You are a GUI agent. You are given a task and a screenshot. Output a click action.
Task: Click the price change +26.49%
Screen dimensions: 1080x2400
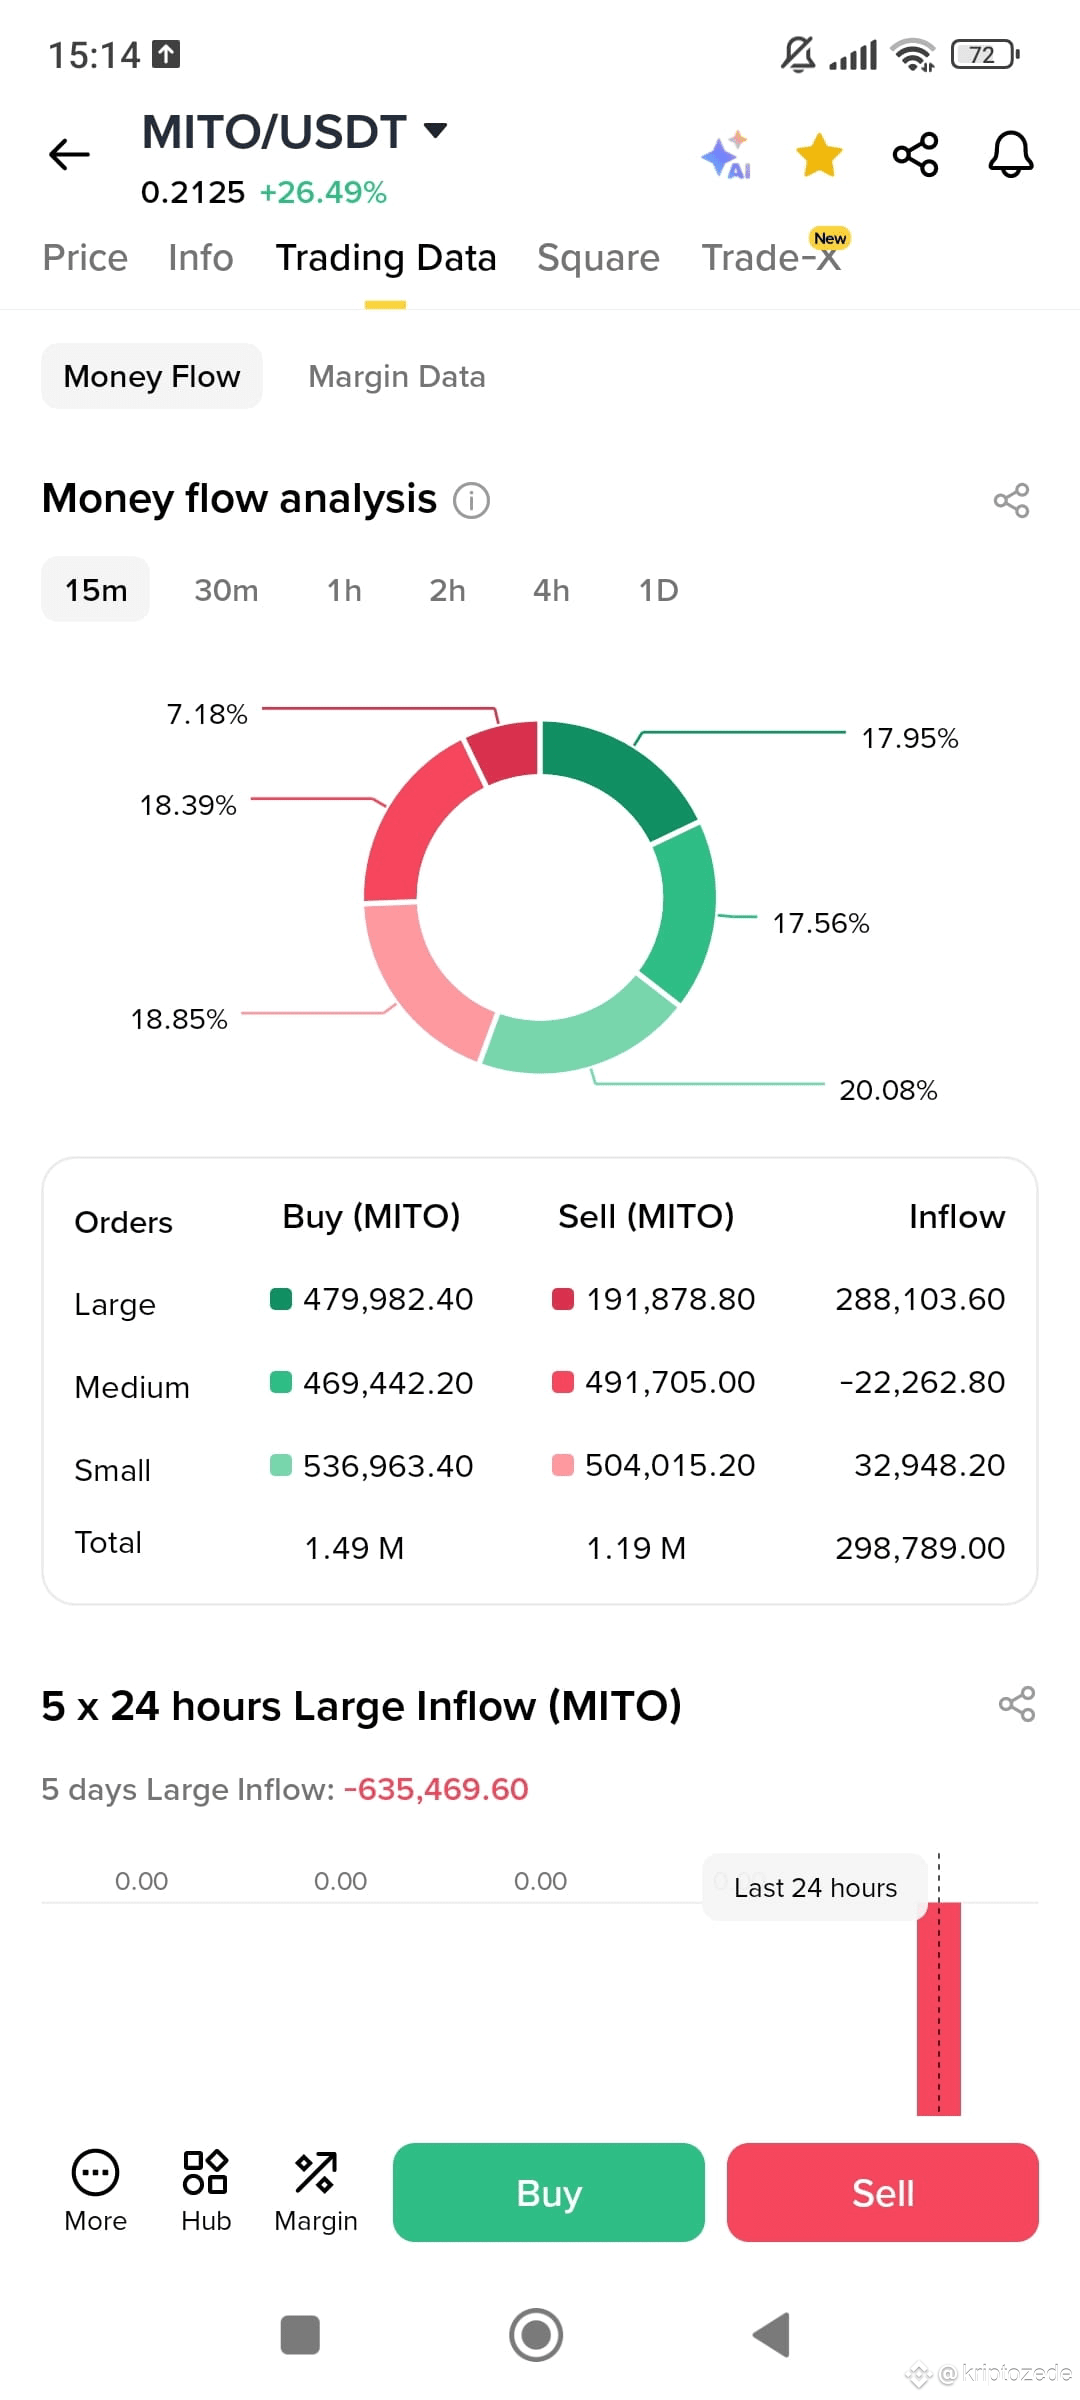(323, 192)
